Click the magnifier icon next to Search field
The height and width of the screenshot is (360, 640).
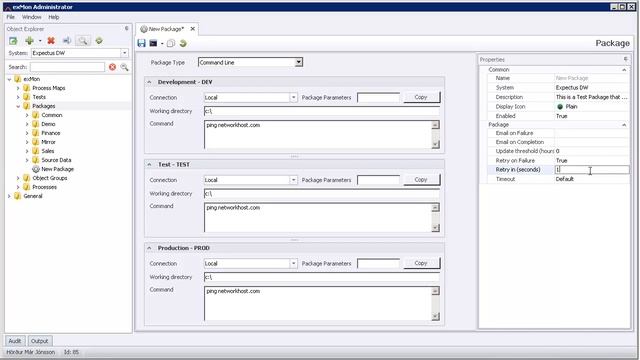[124, 67]
